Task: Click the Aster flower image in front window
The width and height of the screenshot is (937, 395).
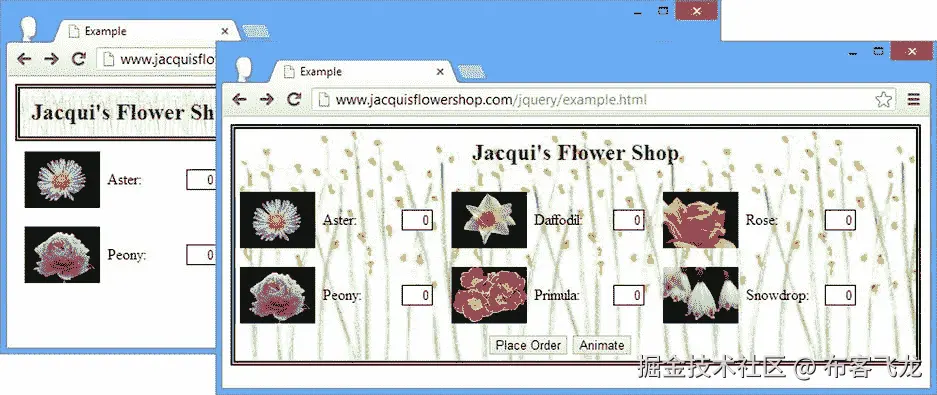Action: click(x=277, y=220)
